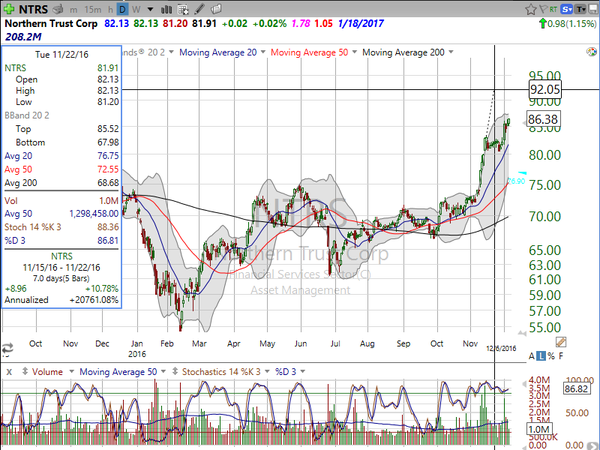
Task: Click the Moving Average 20 label
Action: [x=218, y=52]
